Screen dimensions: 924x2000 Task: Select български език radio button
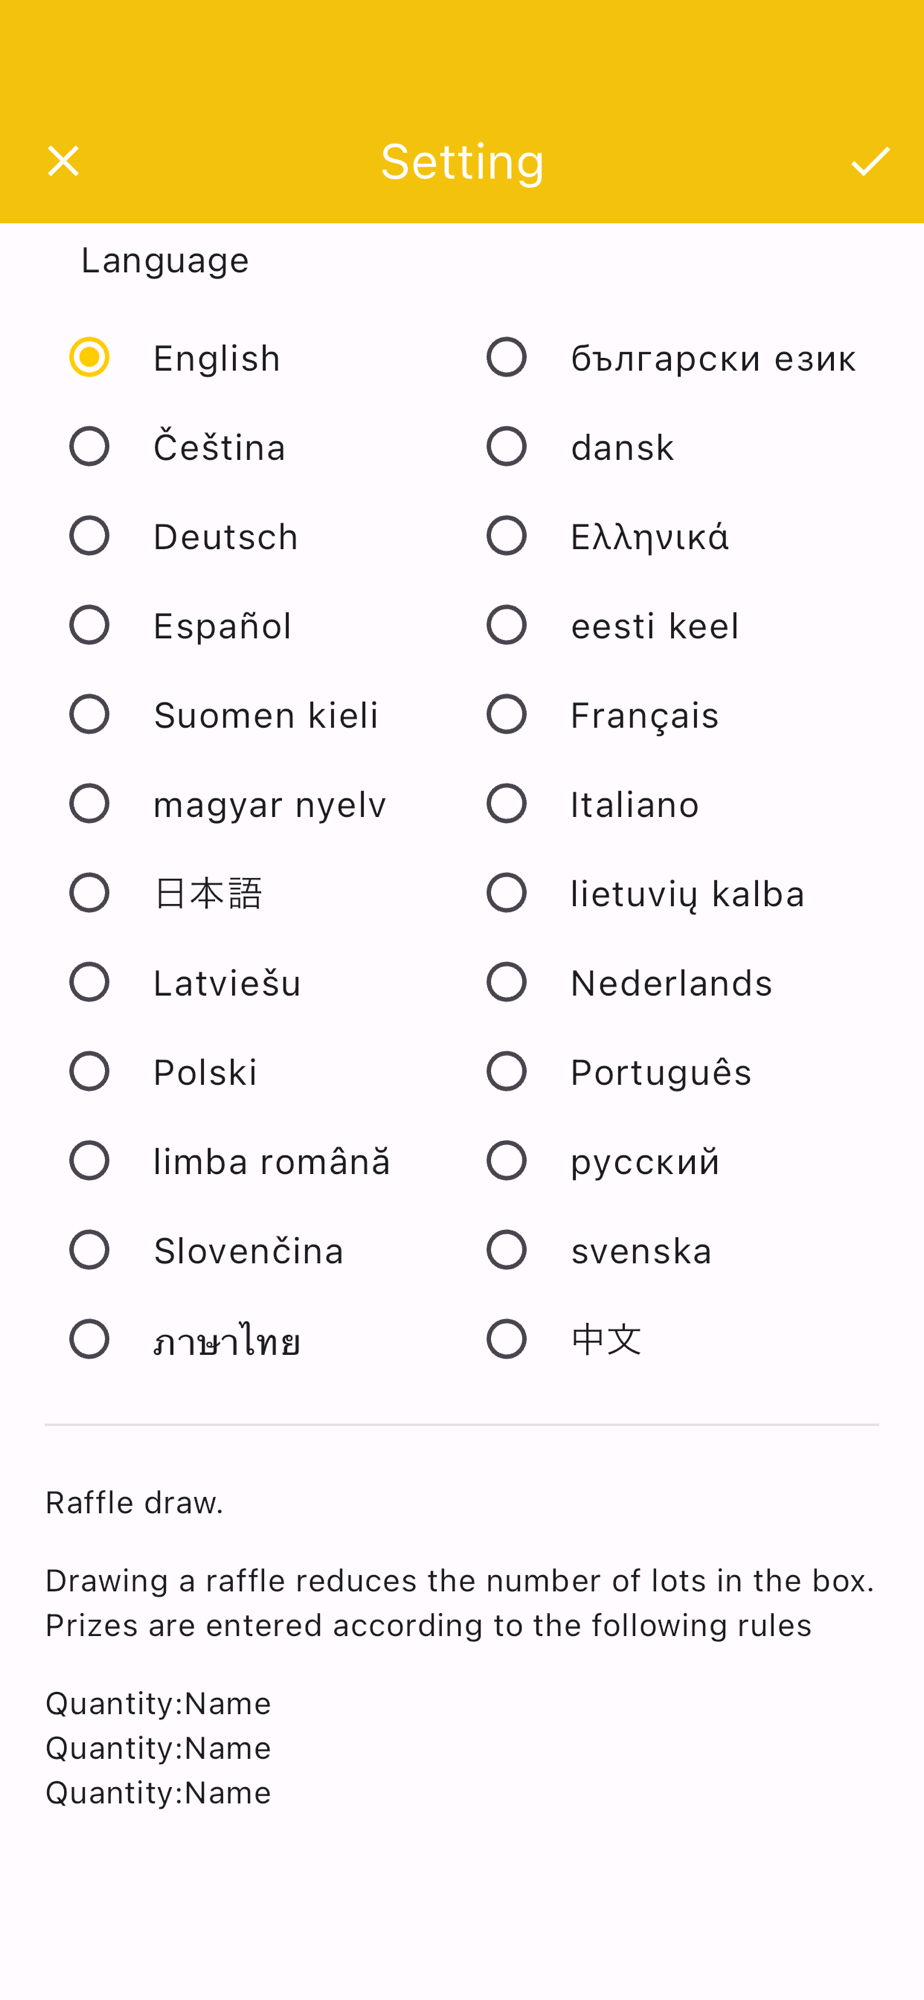(507, 358)
